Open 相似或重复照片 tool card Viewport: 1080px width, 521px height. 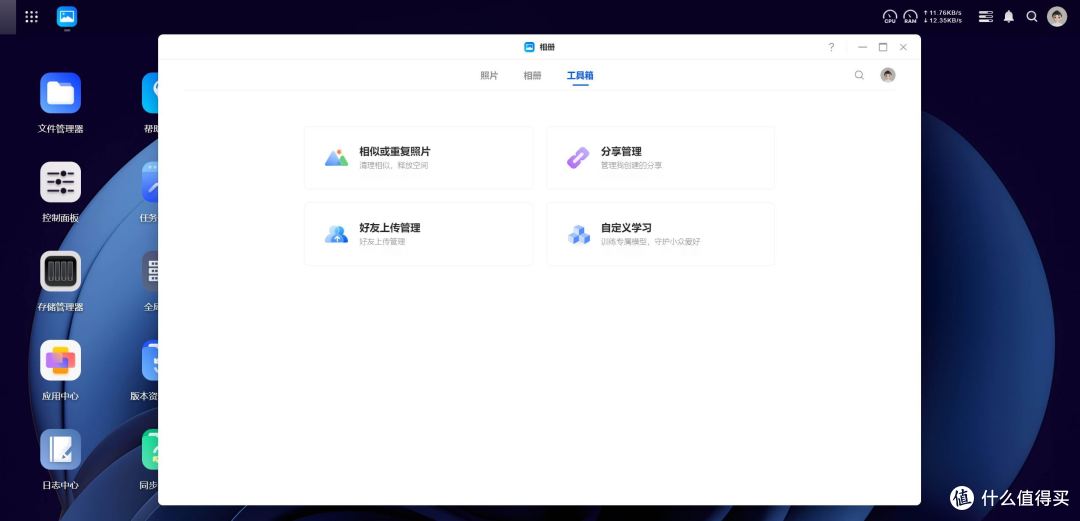pos(419,158)
